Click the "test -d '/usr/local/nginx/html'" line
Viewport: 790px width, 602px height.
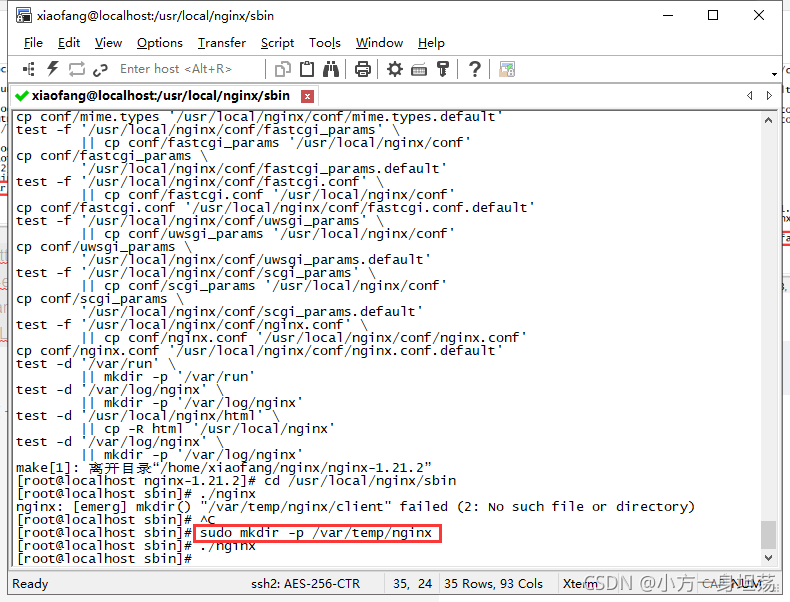click(x=147, y=416)
